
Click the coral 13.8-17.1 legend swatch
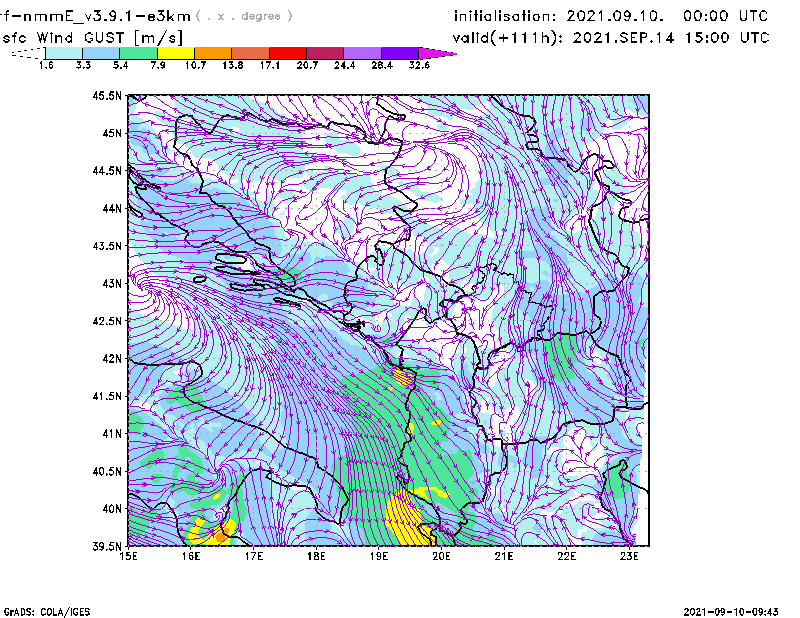pos(251,53)
